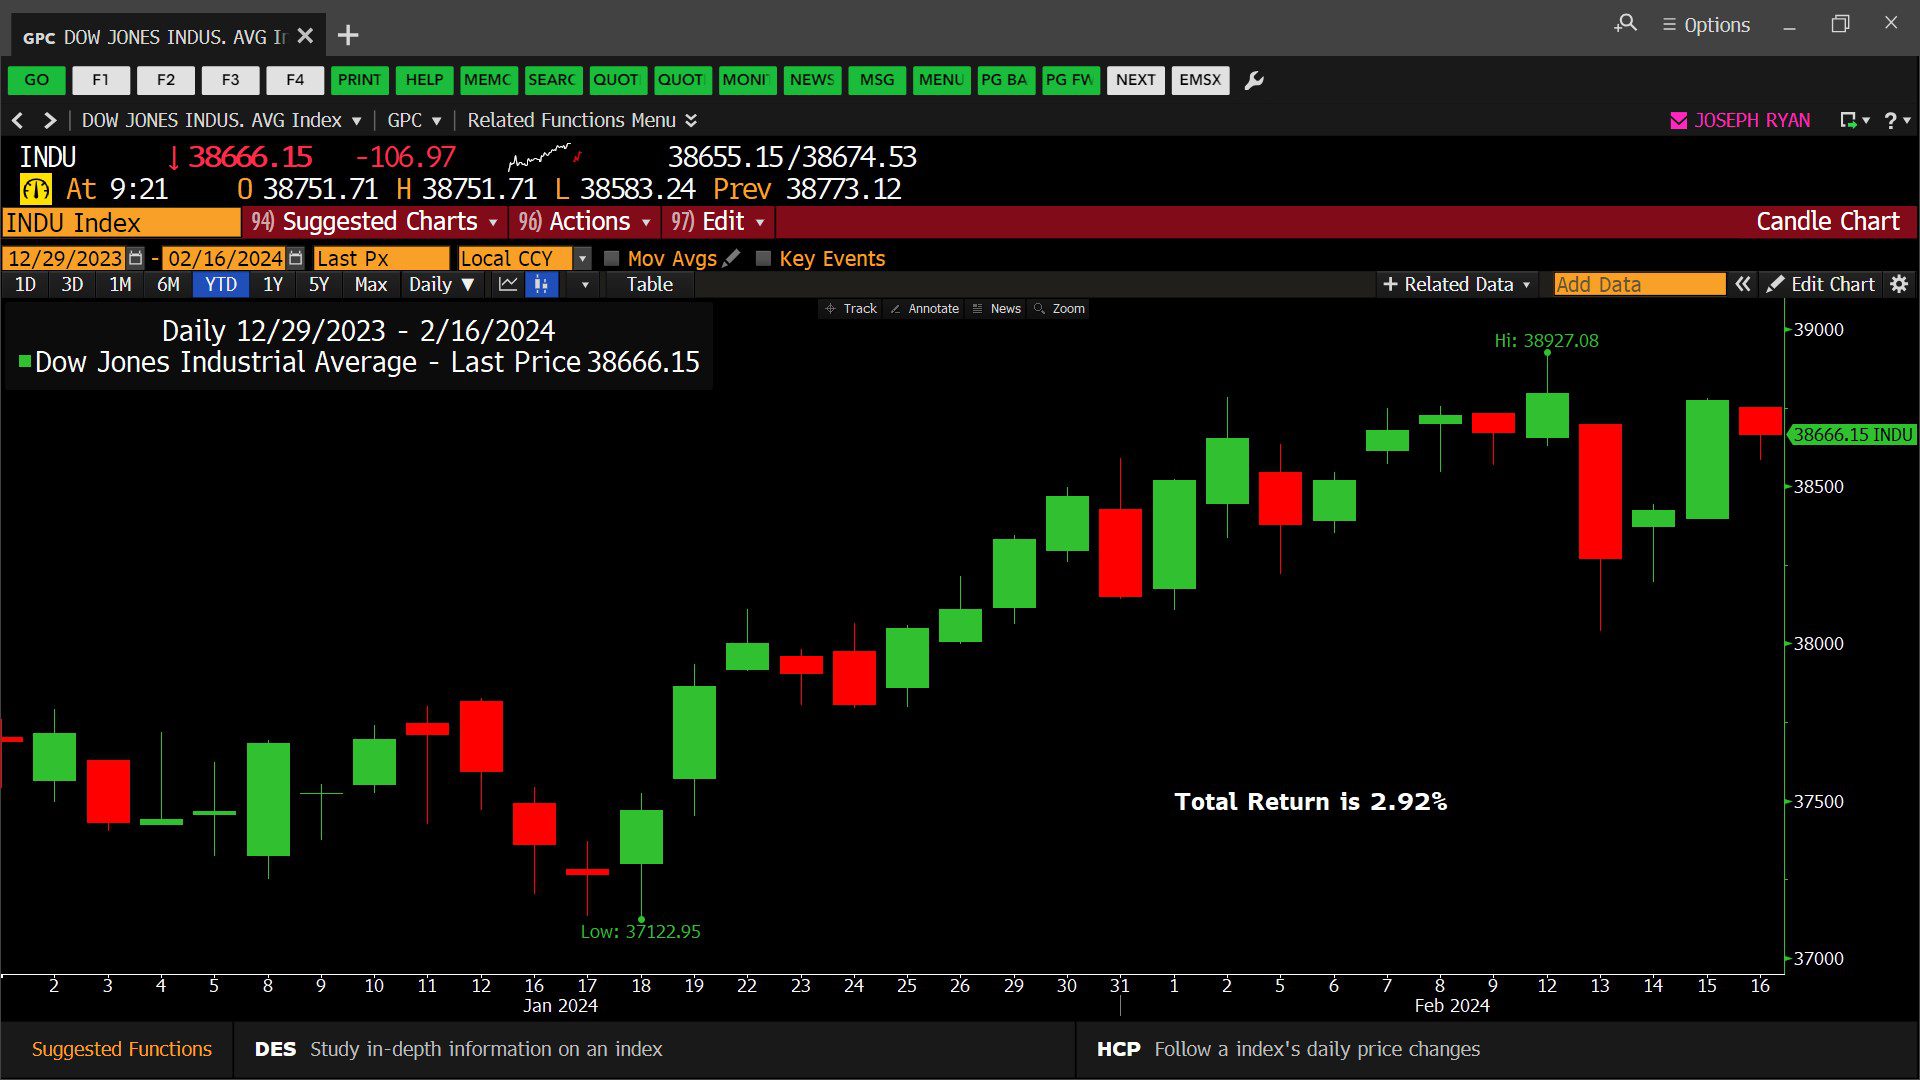Toggle the Mov Avgs checkbox

pos(612,258)
